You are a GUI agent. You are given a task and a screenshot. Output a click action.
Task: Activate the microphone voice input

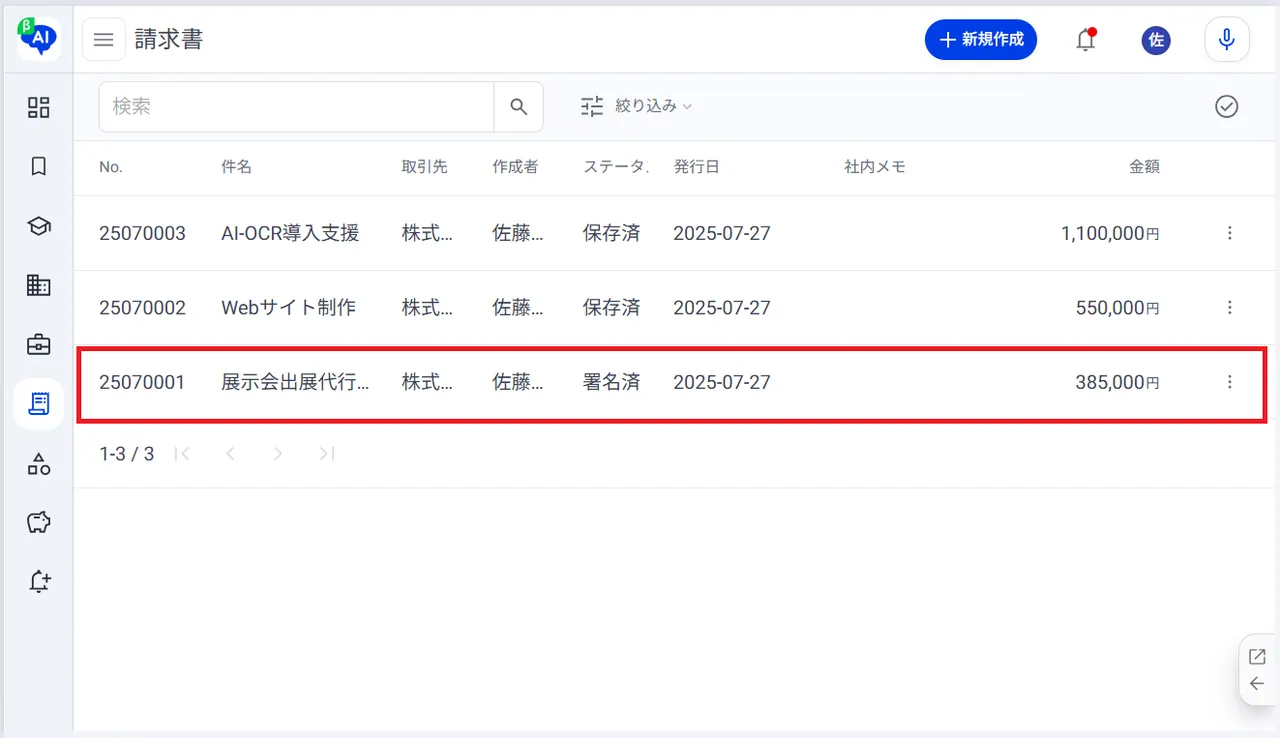click(1227, 40)
